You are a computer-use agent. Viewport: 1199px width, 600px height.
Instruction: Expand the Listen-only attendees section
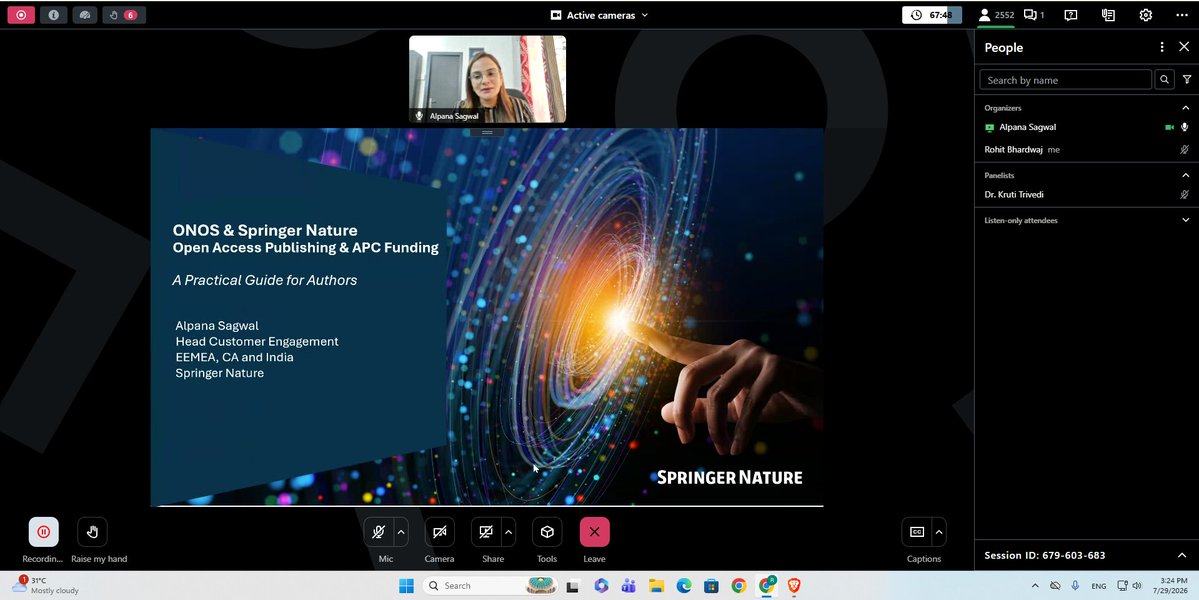pos(1185,220)
